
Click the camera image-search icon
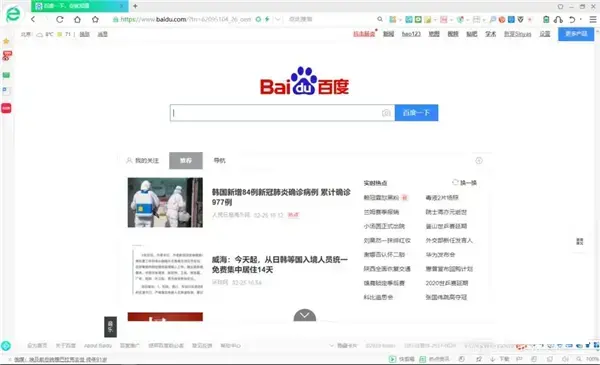[x=386, y=113]
